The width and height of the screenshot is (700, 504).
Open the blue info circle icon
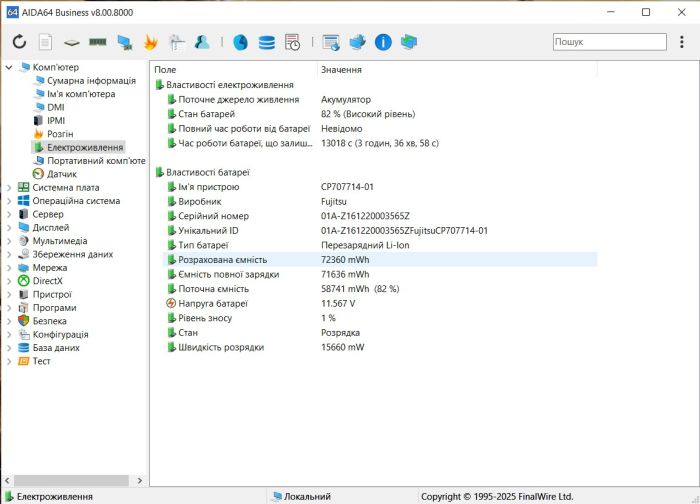click(x=383, y=42)
